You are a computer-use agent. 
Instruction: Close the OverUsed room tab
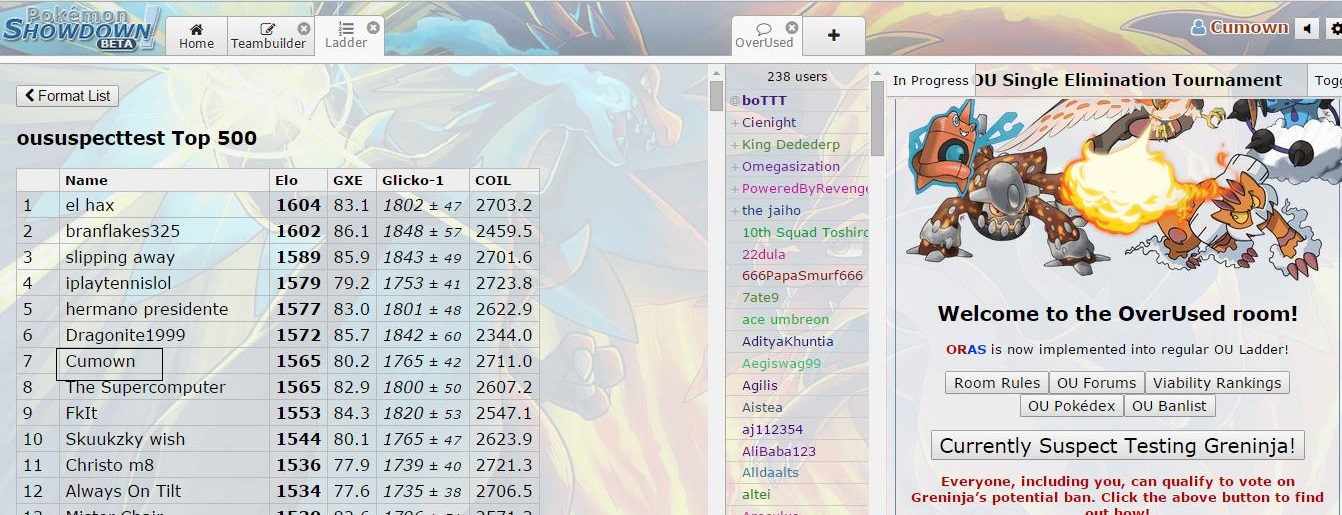pyautogui.click(x=792, y=28)
